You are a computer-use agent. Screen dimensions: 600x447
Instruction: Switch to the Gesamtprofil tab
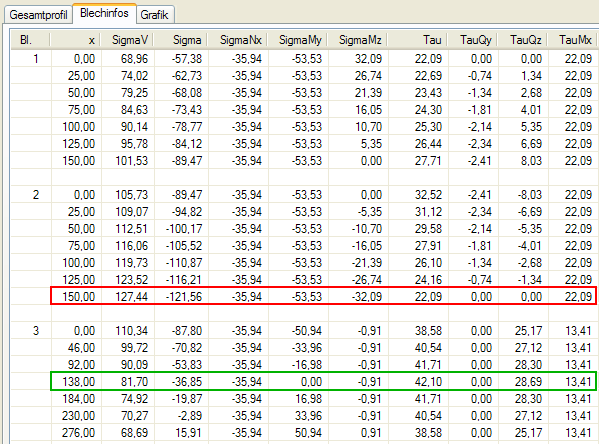36,15
